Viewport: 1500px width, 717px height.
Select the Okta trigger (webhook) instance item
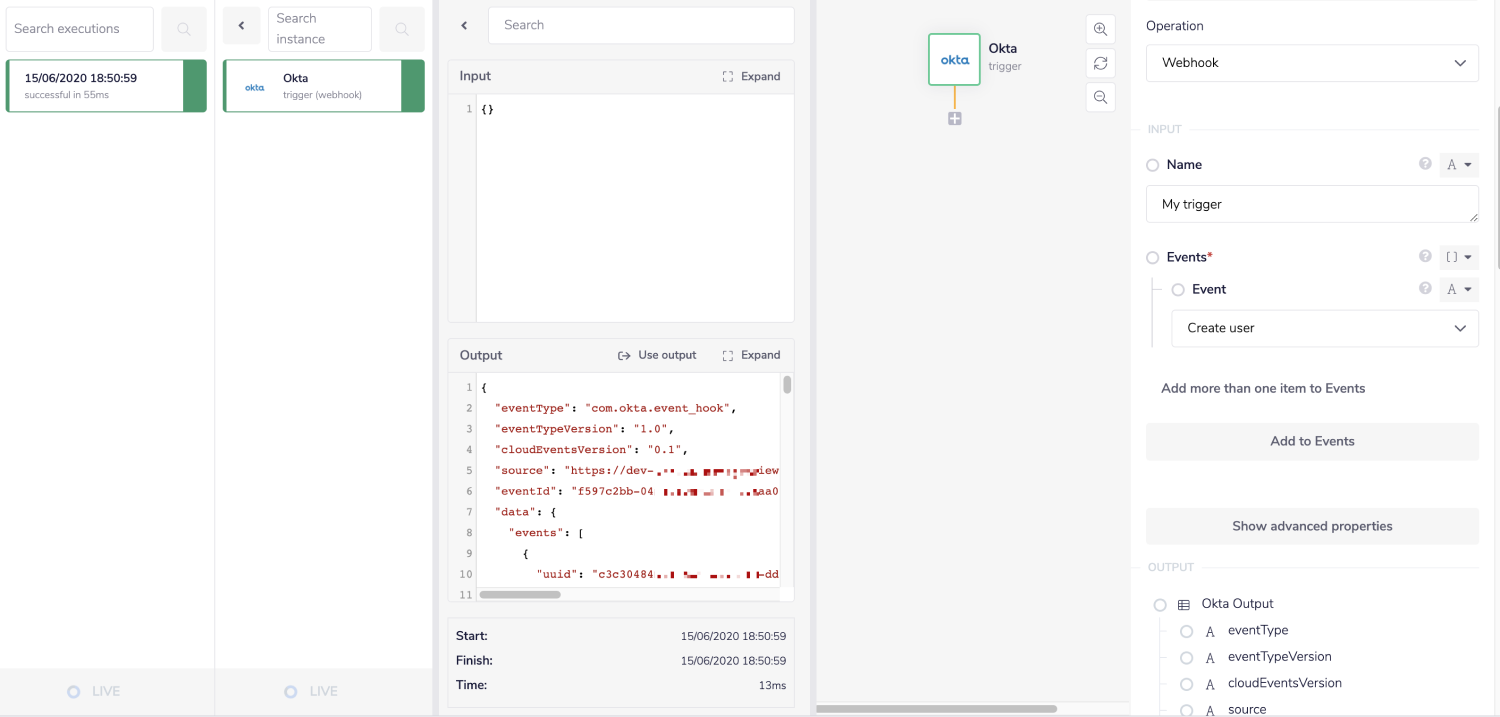tap(312, 85)
